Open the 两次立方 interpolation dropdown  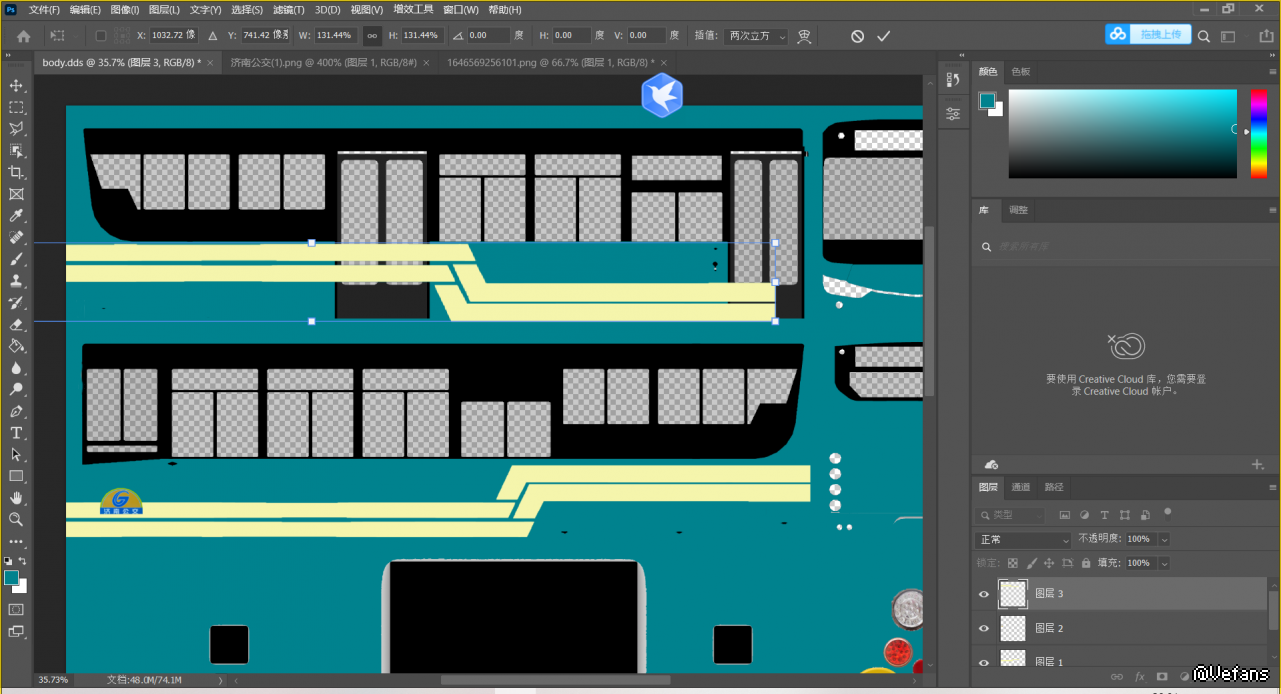tap(755, 36)
